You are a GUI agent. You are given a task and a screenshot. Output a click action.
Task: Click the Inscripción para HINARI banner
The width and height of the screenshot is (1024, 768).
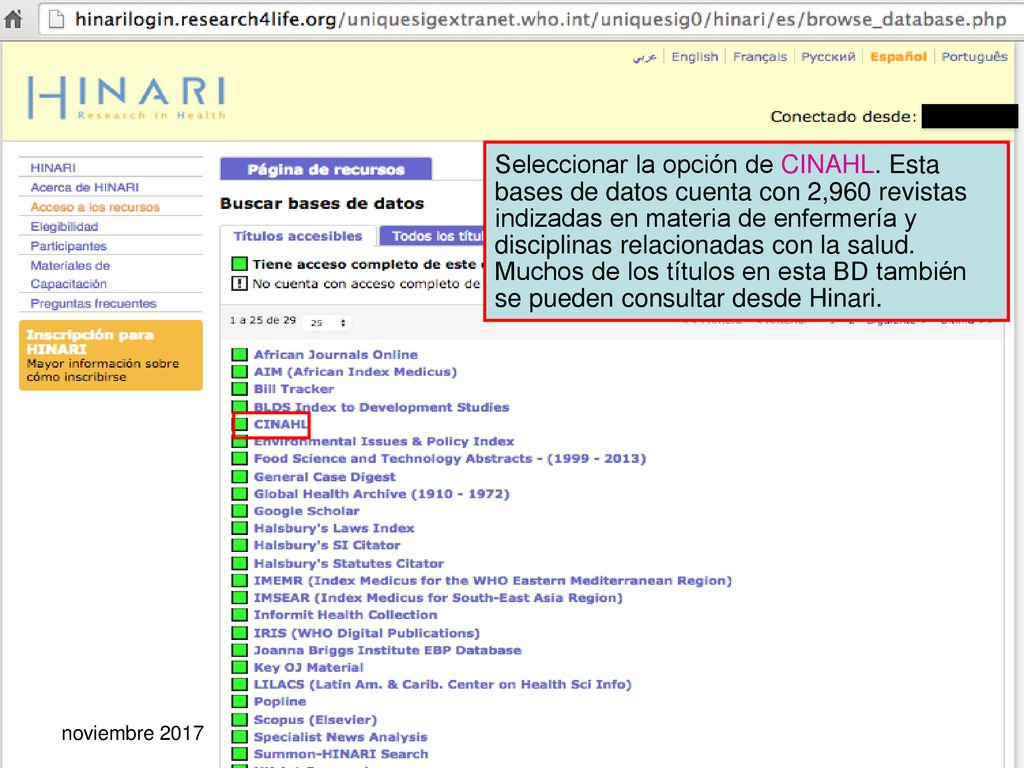110,355
